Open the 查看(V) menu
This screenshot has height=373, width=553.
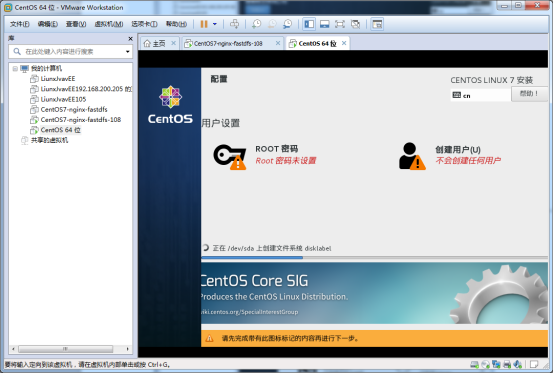[76, 24]
